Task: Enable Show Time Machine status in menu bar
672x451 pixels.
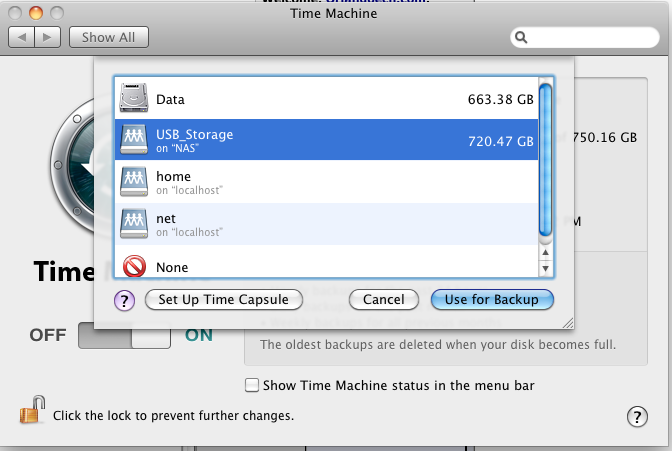Action: [x=252, y=385]
